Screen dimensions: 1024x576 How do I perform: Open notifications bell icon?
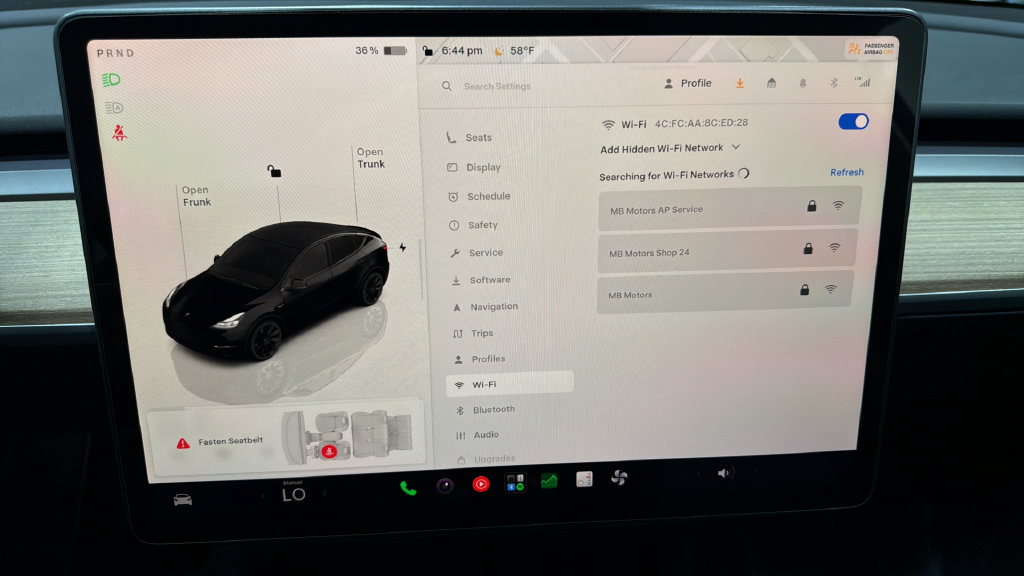pyautogui.click(x=803, y=83)
